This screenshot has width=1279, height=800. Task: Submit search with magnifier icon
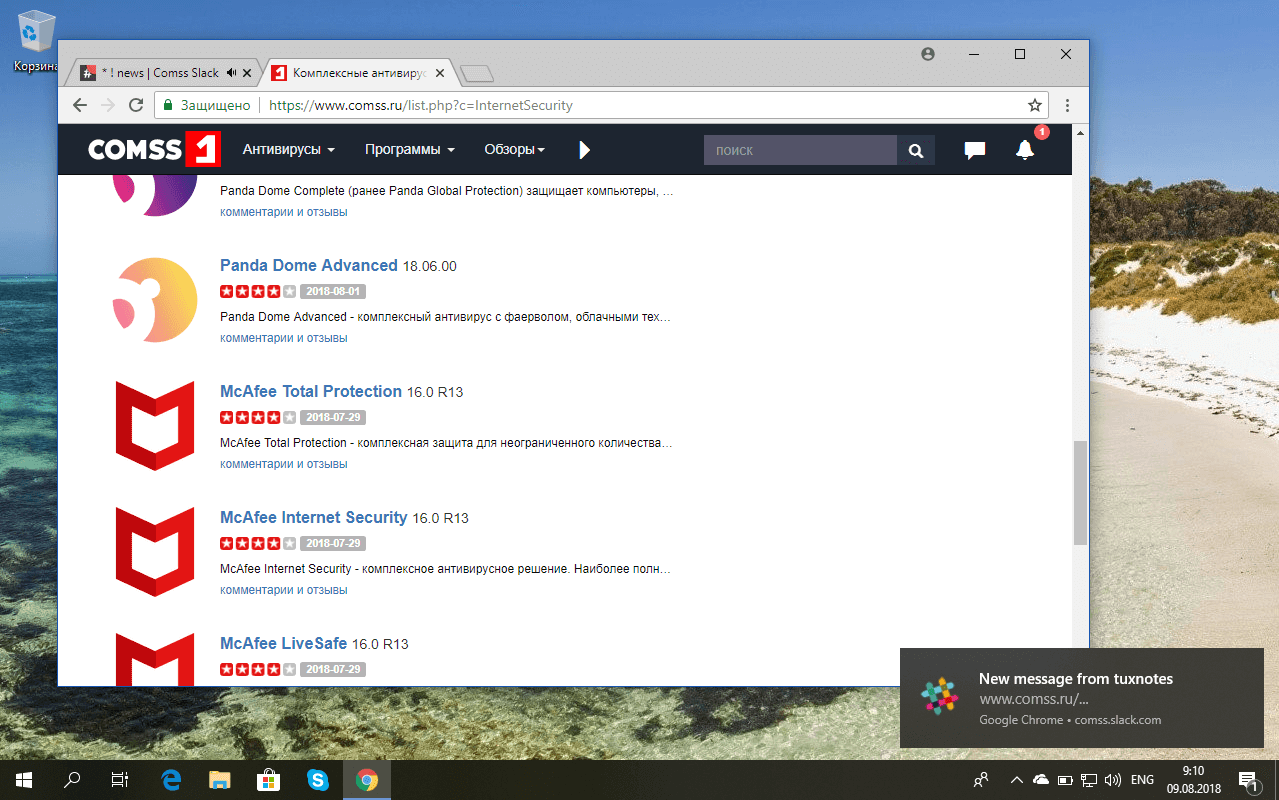(915, 150)
